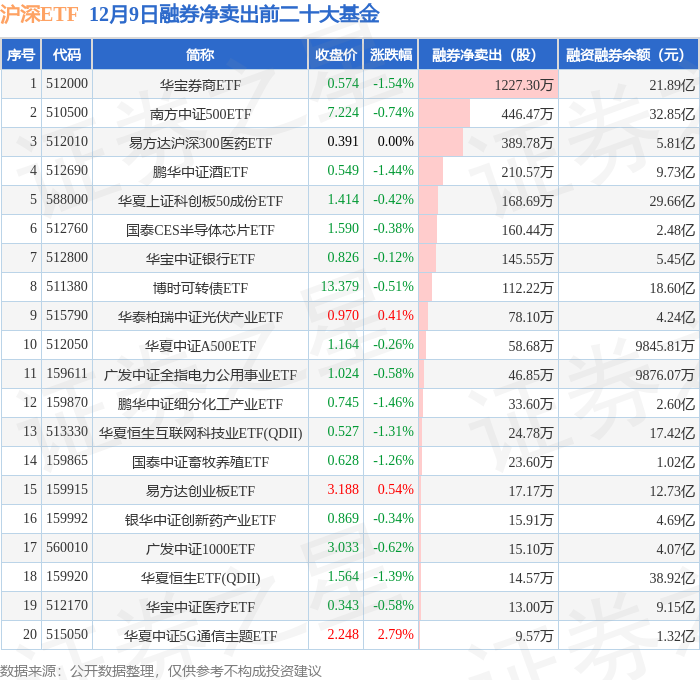Select the 沪深ETF title text
The width and height of the screenshot is (700, 680).
(39, 14)
